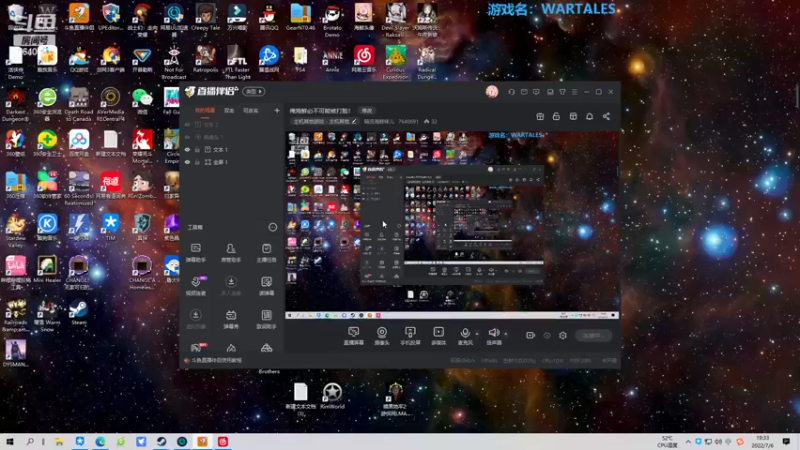Click the 修改 button beside stream title
The height and width of the screenshot is (450, 800).
click(x=367, y=110)
